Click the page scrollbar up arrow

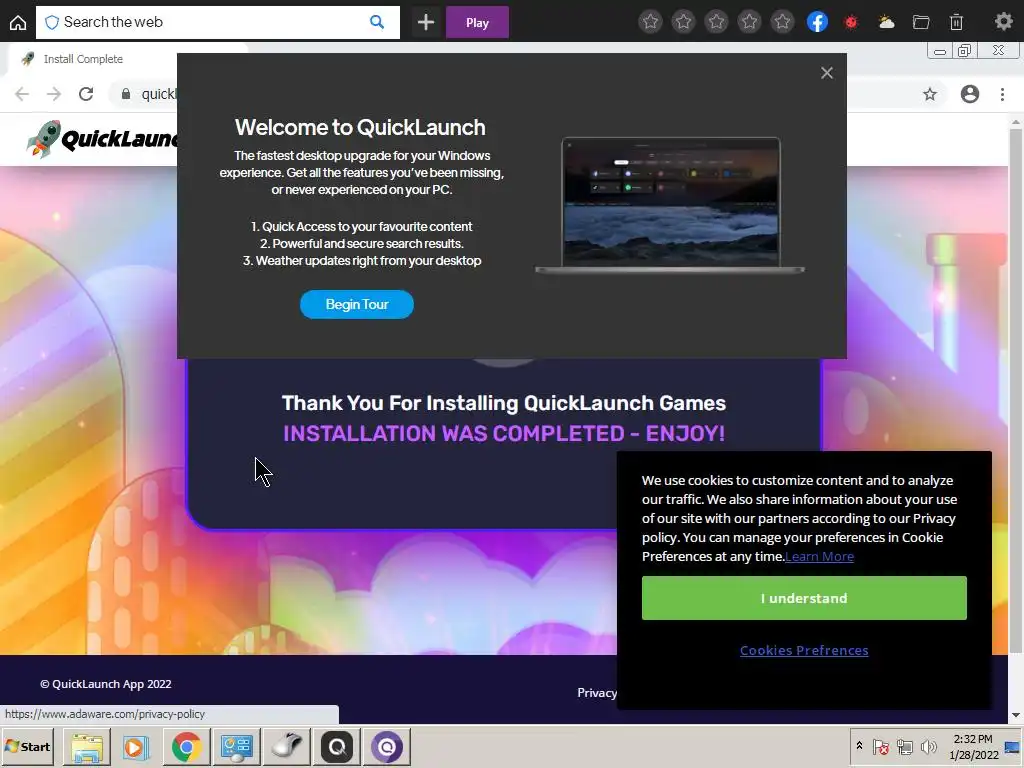1016,121
